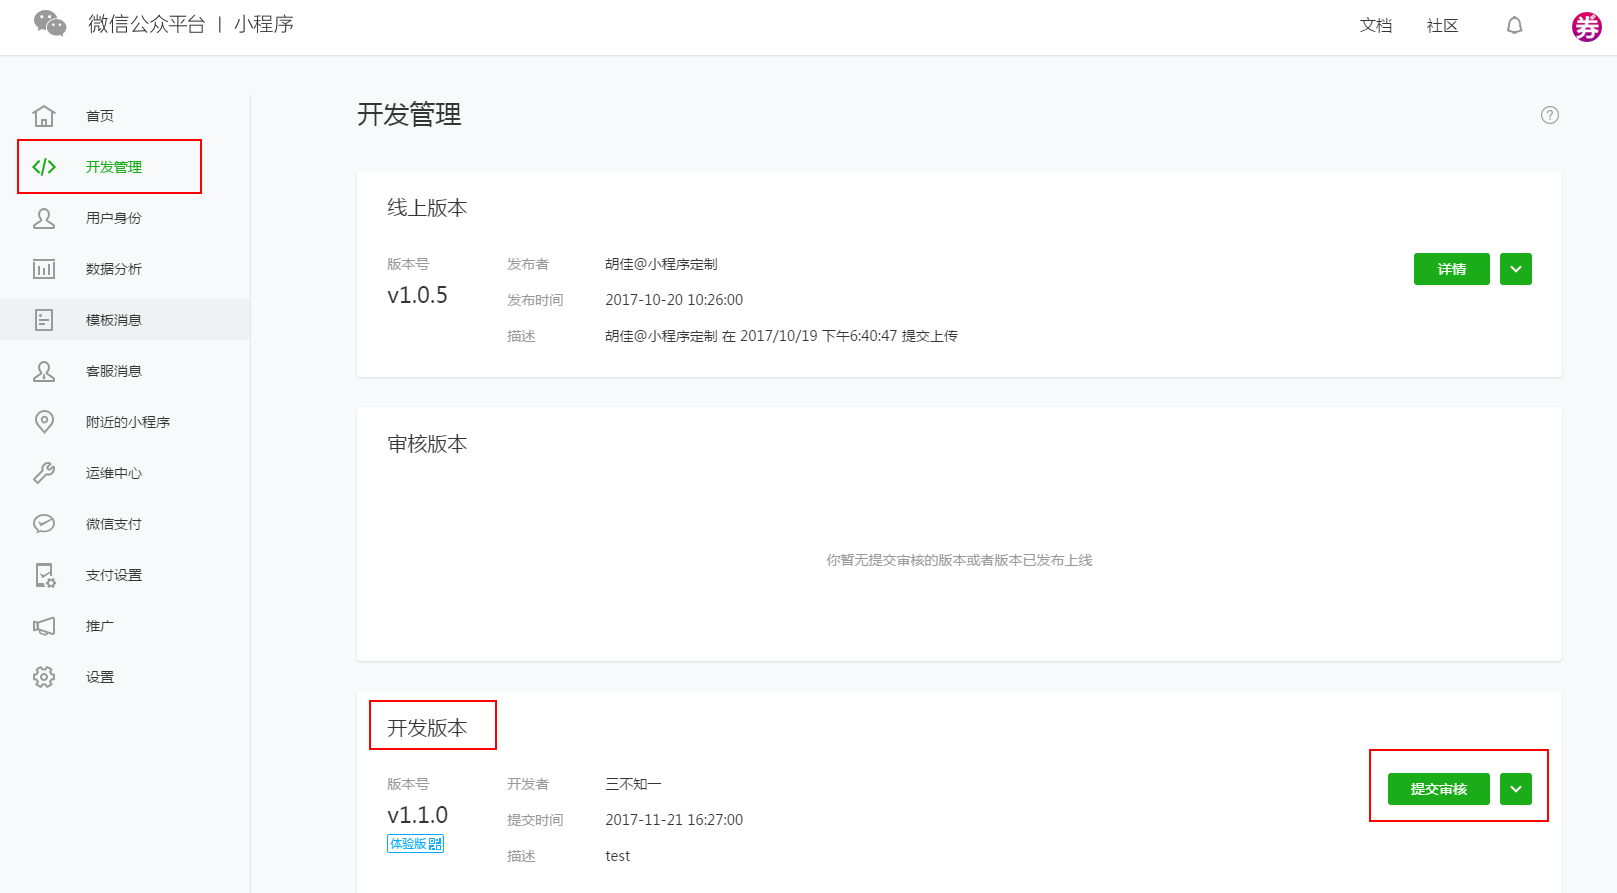Open 开发管理 menu item
This screenshot has height=893, width=1617.
pyautogui.click(x=113, y=167)
